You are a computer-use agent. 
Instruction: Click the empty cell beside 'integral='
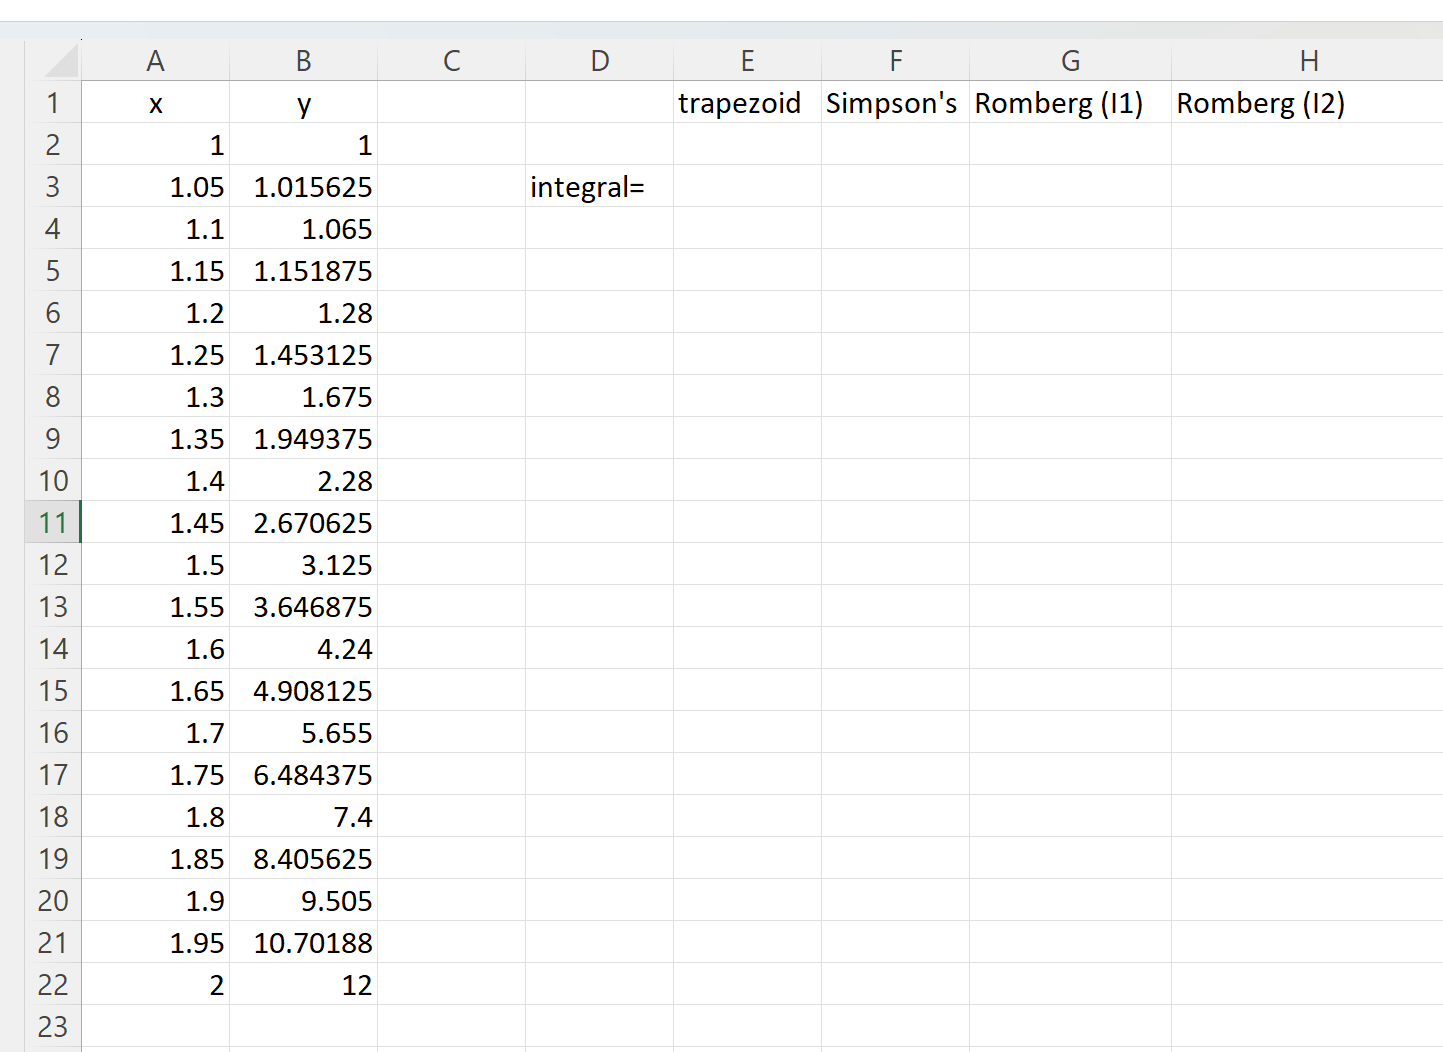[747, 187]
